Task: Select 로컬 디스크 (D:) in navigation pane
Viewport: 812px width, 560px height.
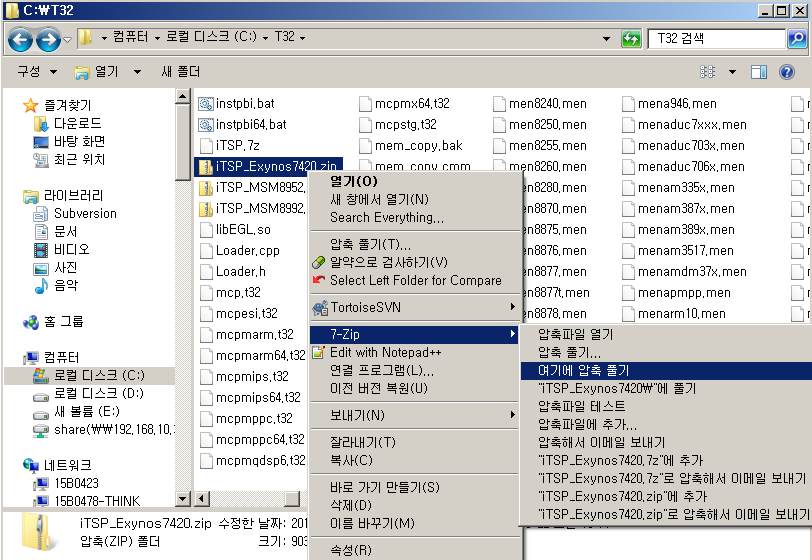Action: click(98, 393)
